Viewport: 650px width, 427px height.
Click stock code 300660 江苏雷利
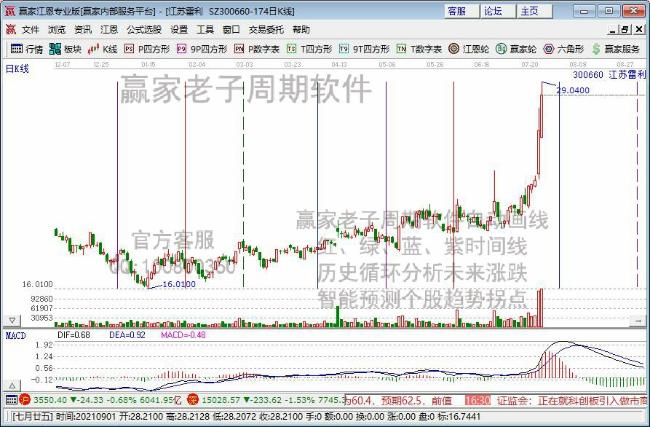609,75
